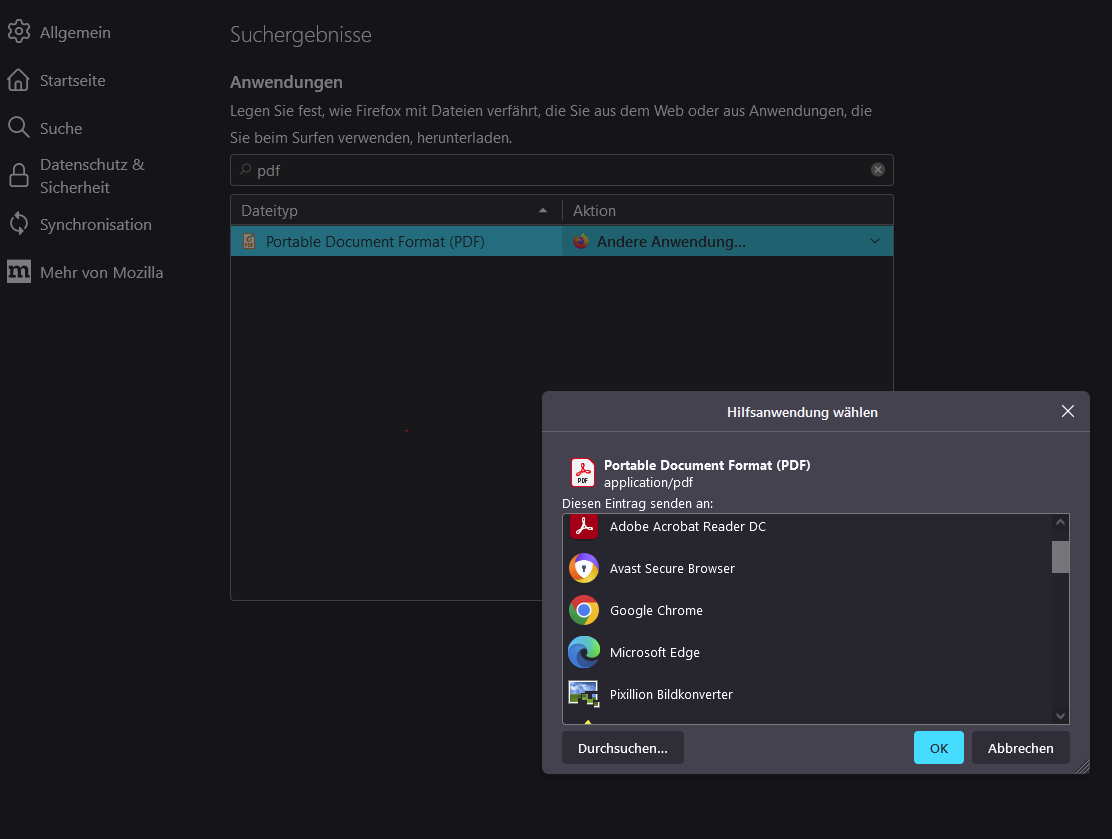Open Mehr von Mozilla

101,272
